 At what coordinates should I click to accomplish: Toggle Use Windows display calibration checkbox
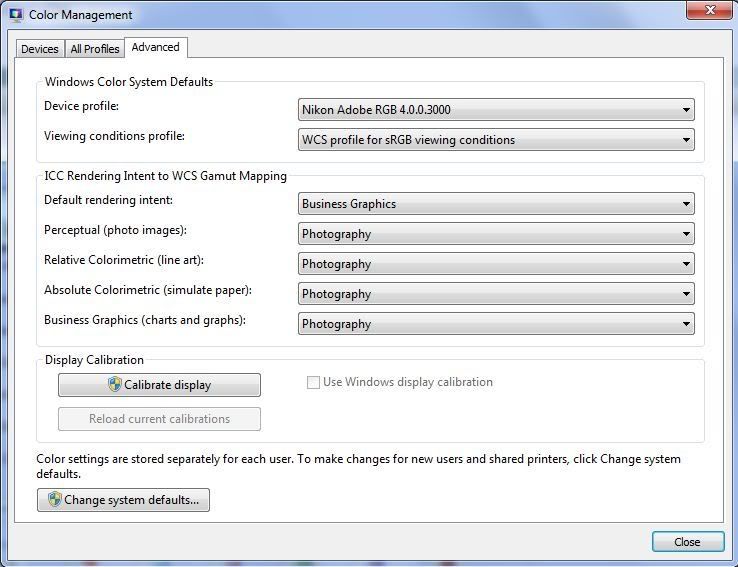[314, 382]
